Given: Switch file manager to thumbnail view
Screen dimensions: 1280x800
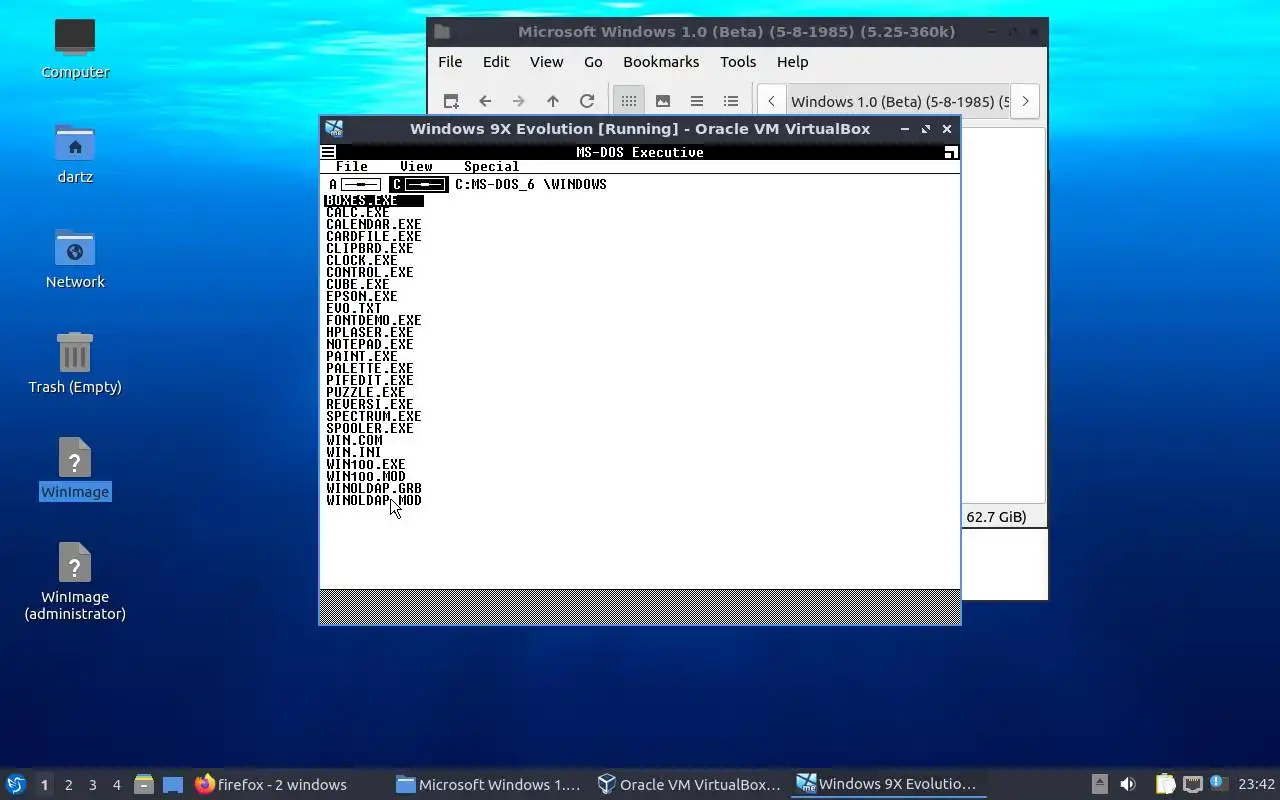Looking at the screenshot, I should click(x=662, y=101).
